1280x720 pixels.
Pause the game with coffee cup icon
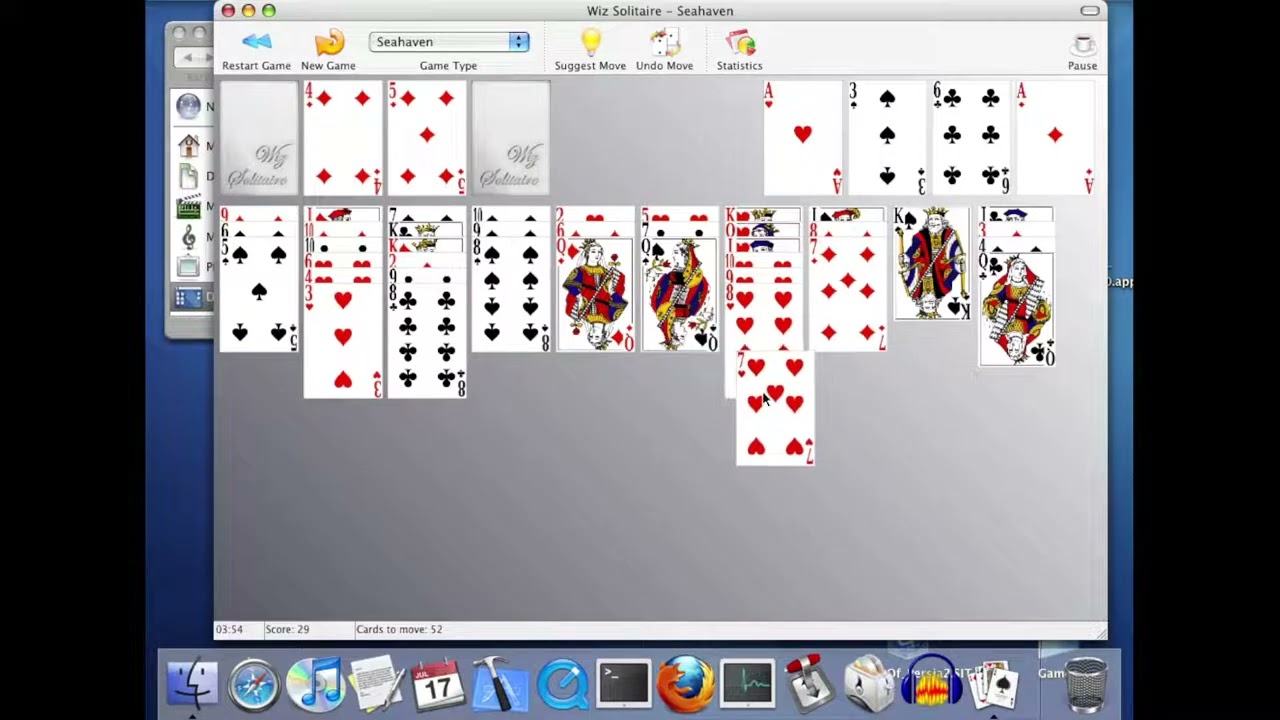click(x=1082, y=44)
